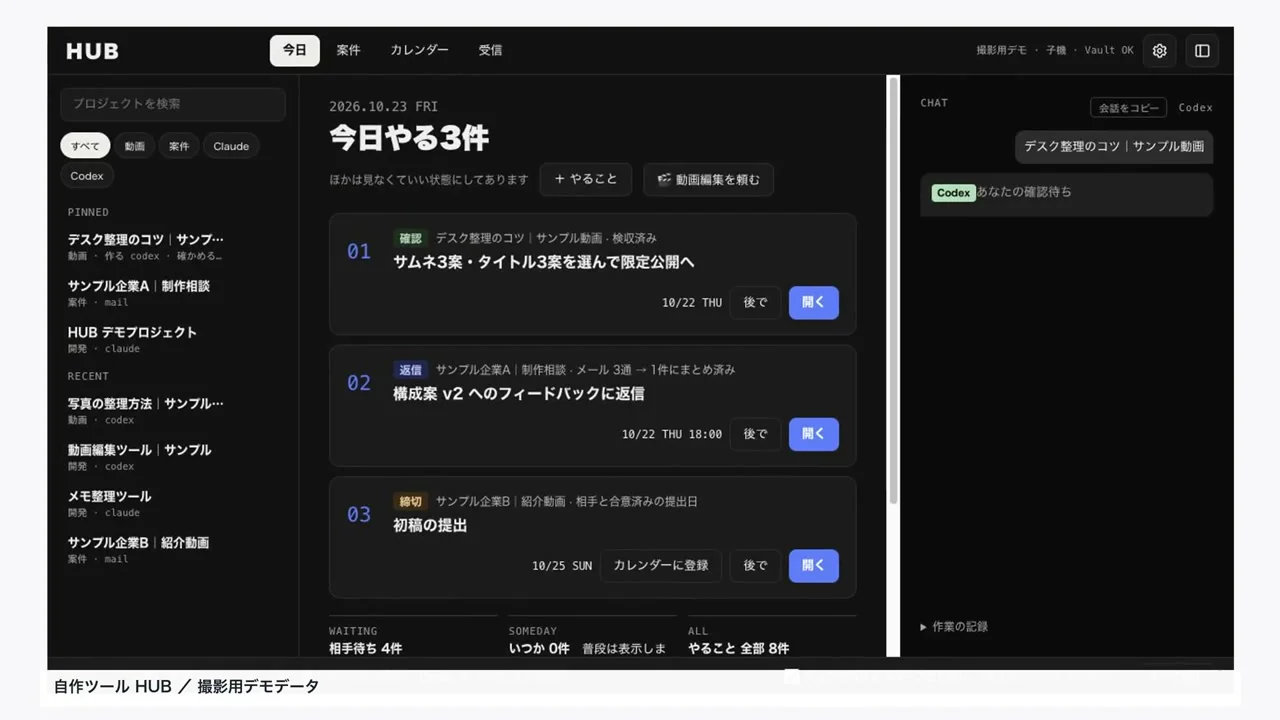This screenshot has height=720, width=1280.
Task: Click the 会話をコピー button in chat
Action: click(x=1128, y=108)
